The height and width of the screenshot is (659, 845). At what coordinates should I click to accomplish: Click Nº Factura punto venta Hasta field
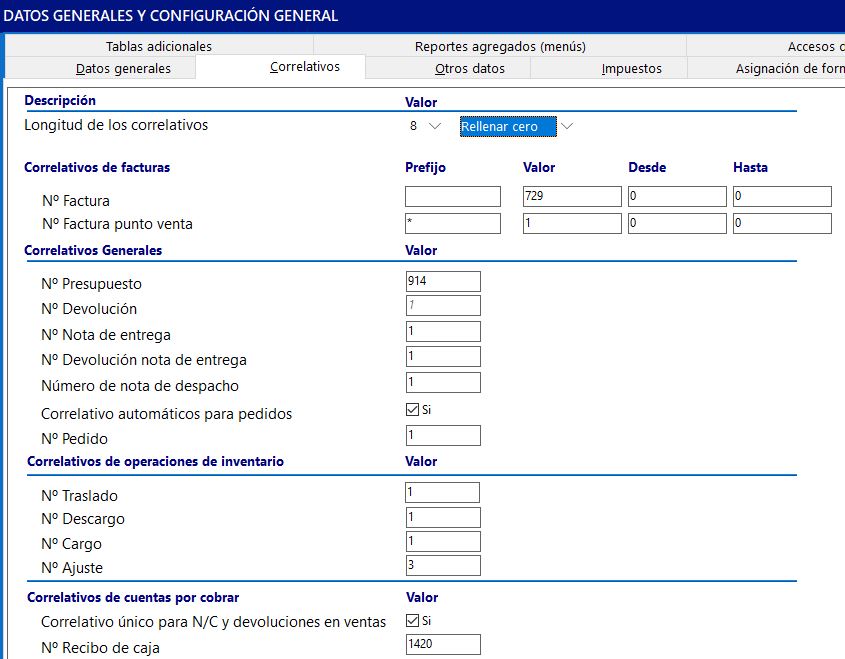pyautogui.click(x=782, y=223)
